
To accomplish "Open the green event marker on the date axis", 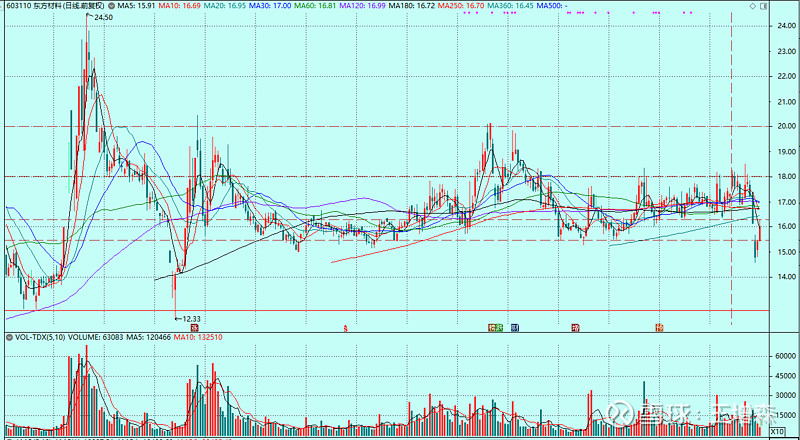I will tap(500, 327).
